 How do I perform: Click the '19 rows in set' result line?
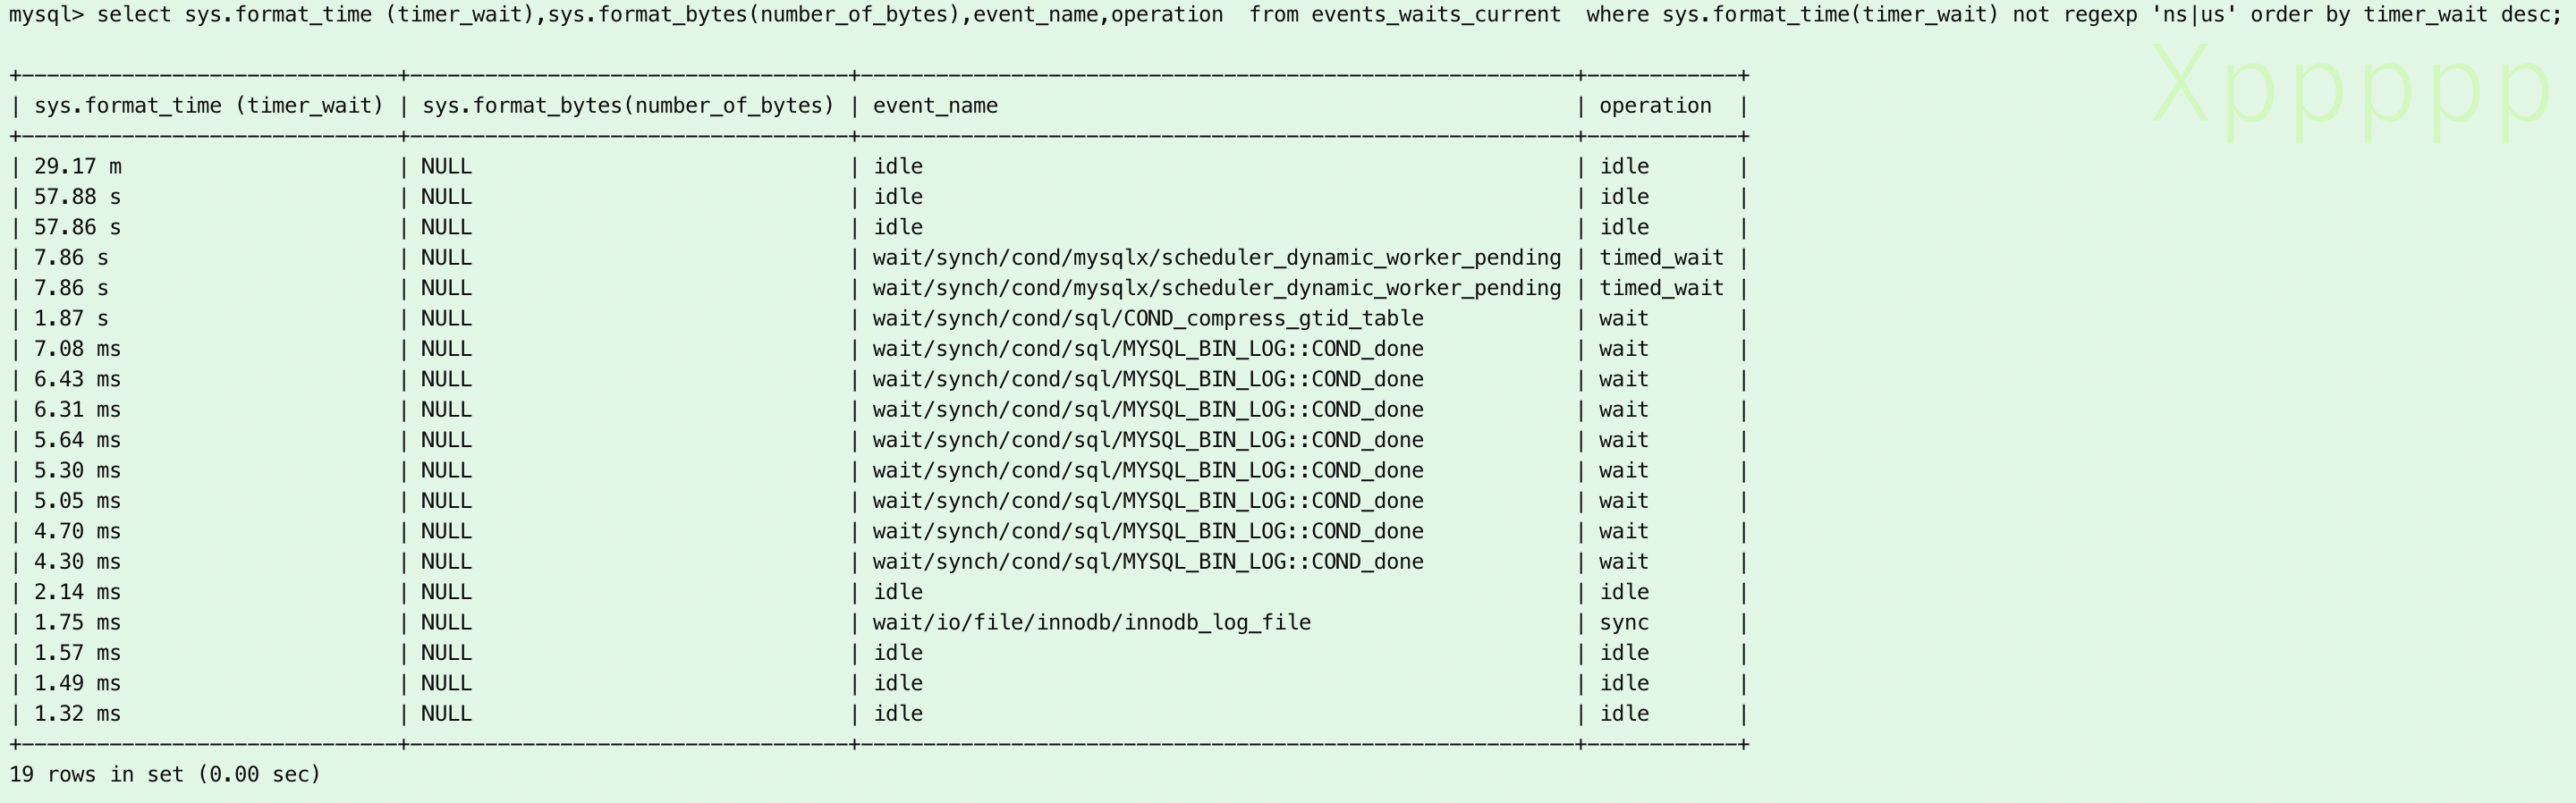coord(165,775)
